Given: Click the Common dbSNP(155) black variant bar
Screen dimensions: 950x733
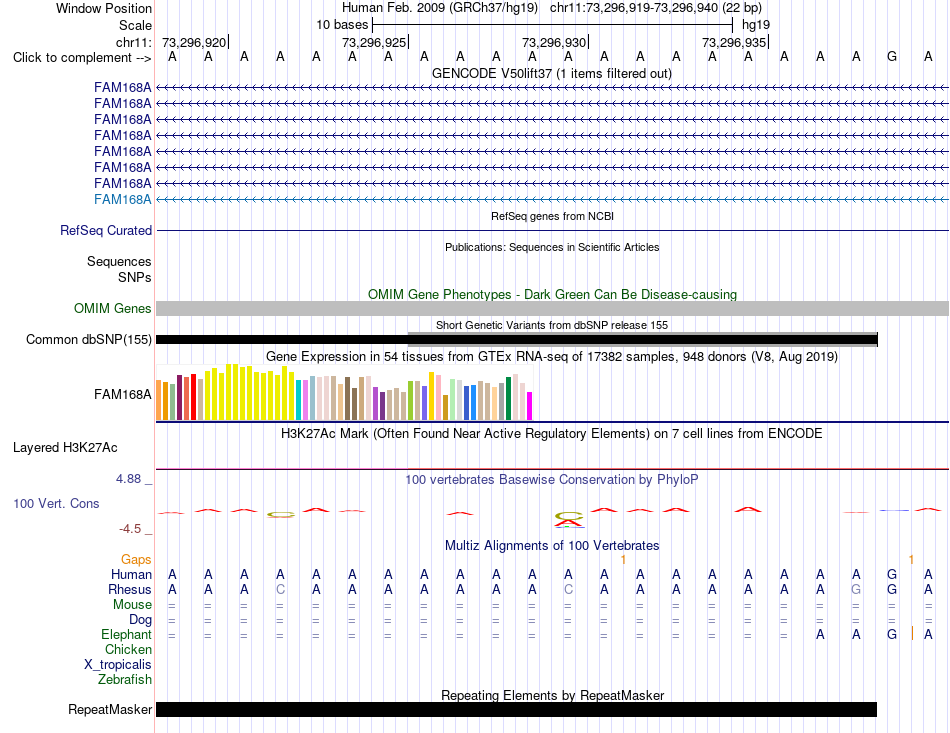Looking at the screenshot, I should pos(516,339).
